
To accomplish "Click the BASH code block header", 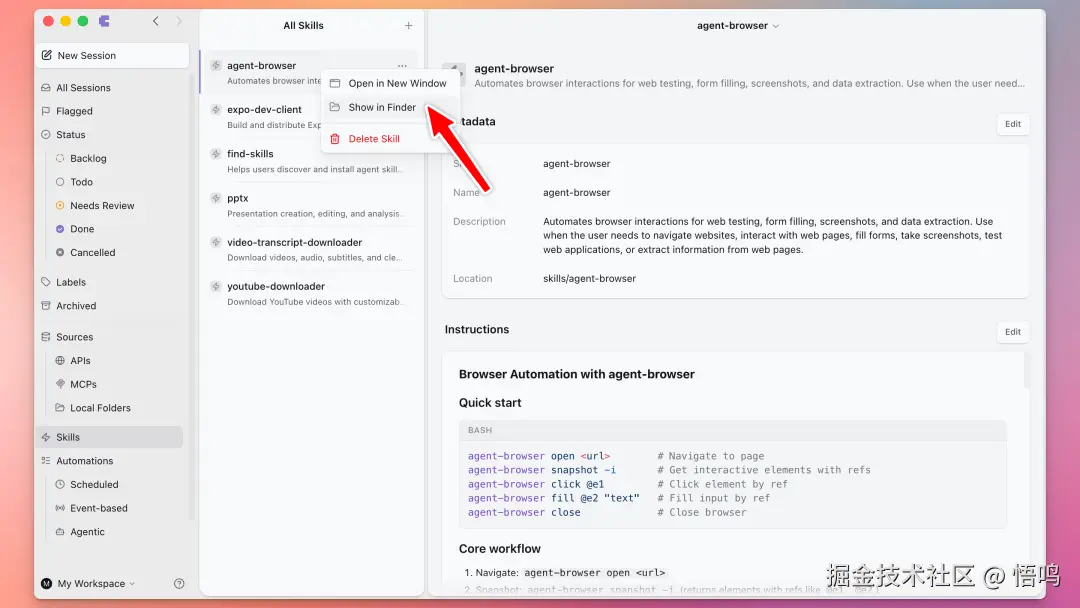I will click(733, 430).
